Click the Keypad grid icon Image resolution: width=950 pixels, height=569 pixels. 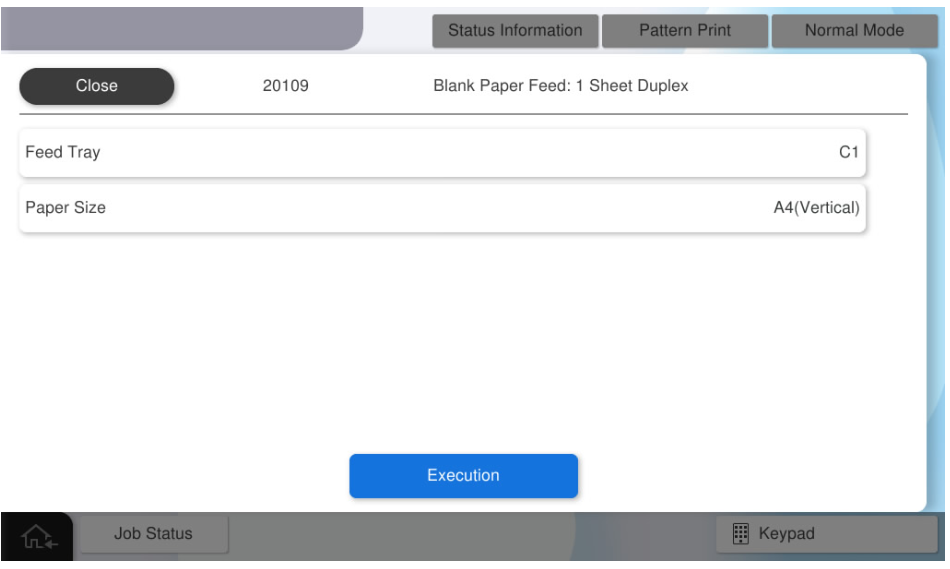coord(741,534)
